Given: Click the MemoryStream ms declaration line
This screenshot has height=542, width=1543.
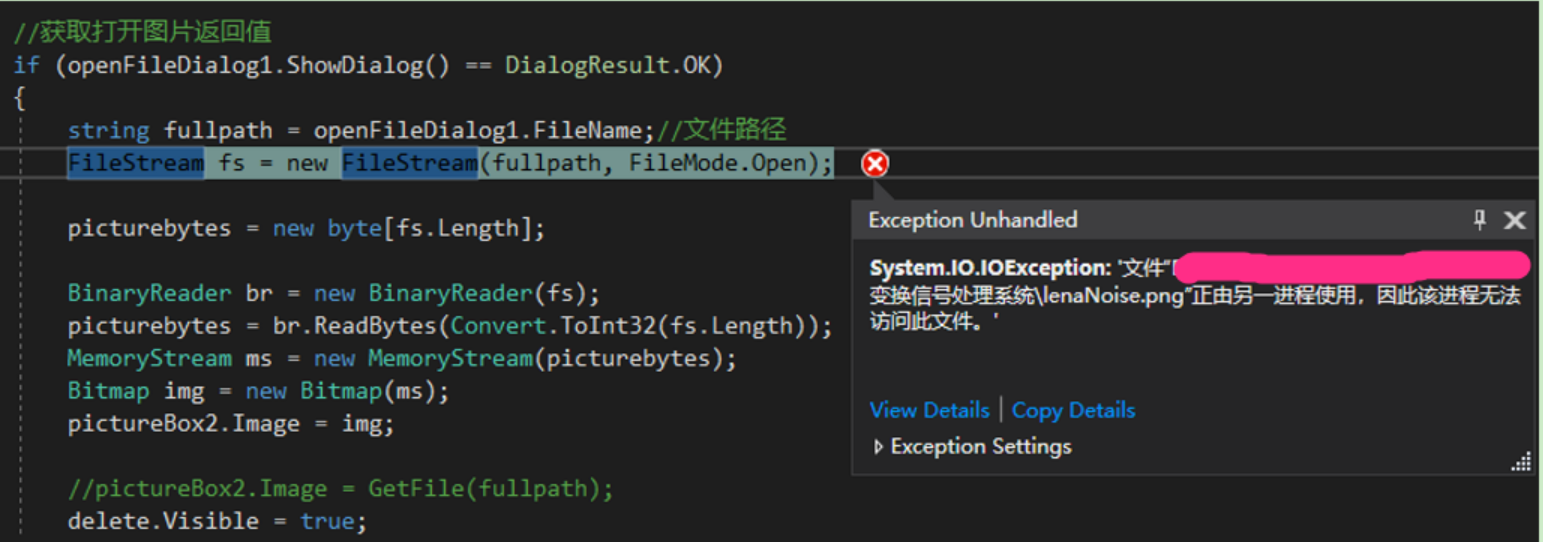Looking at the screenshot, I should 402,358.
